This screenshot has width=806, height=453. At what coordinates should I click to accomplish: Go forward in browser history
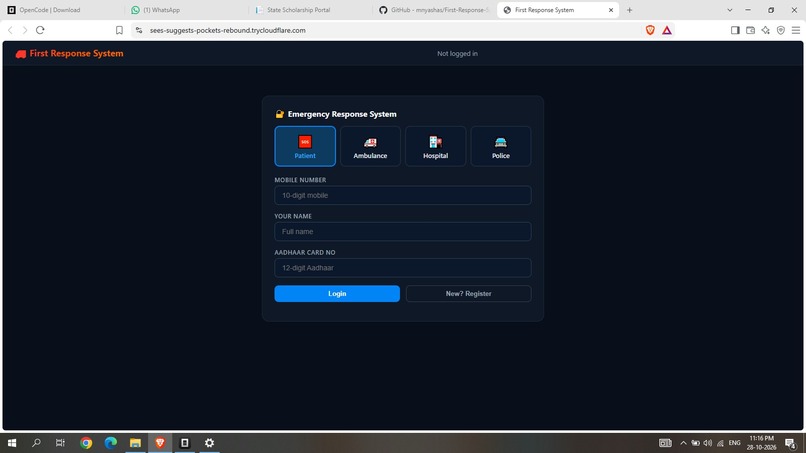pos(25,30)
